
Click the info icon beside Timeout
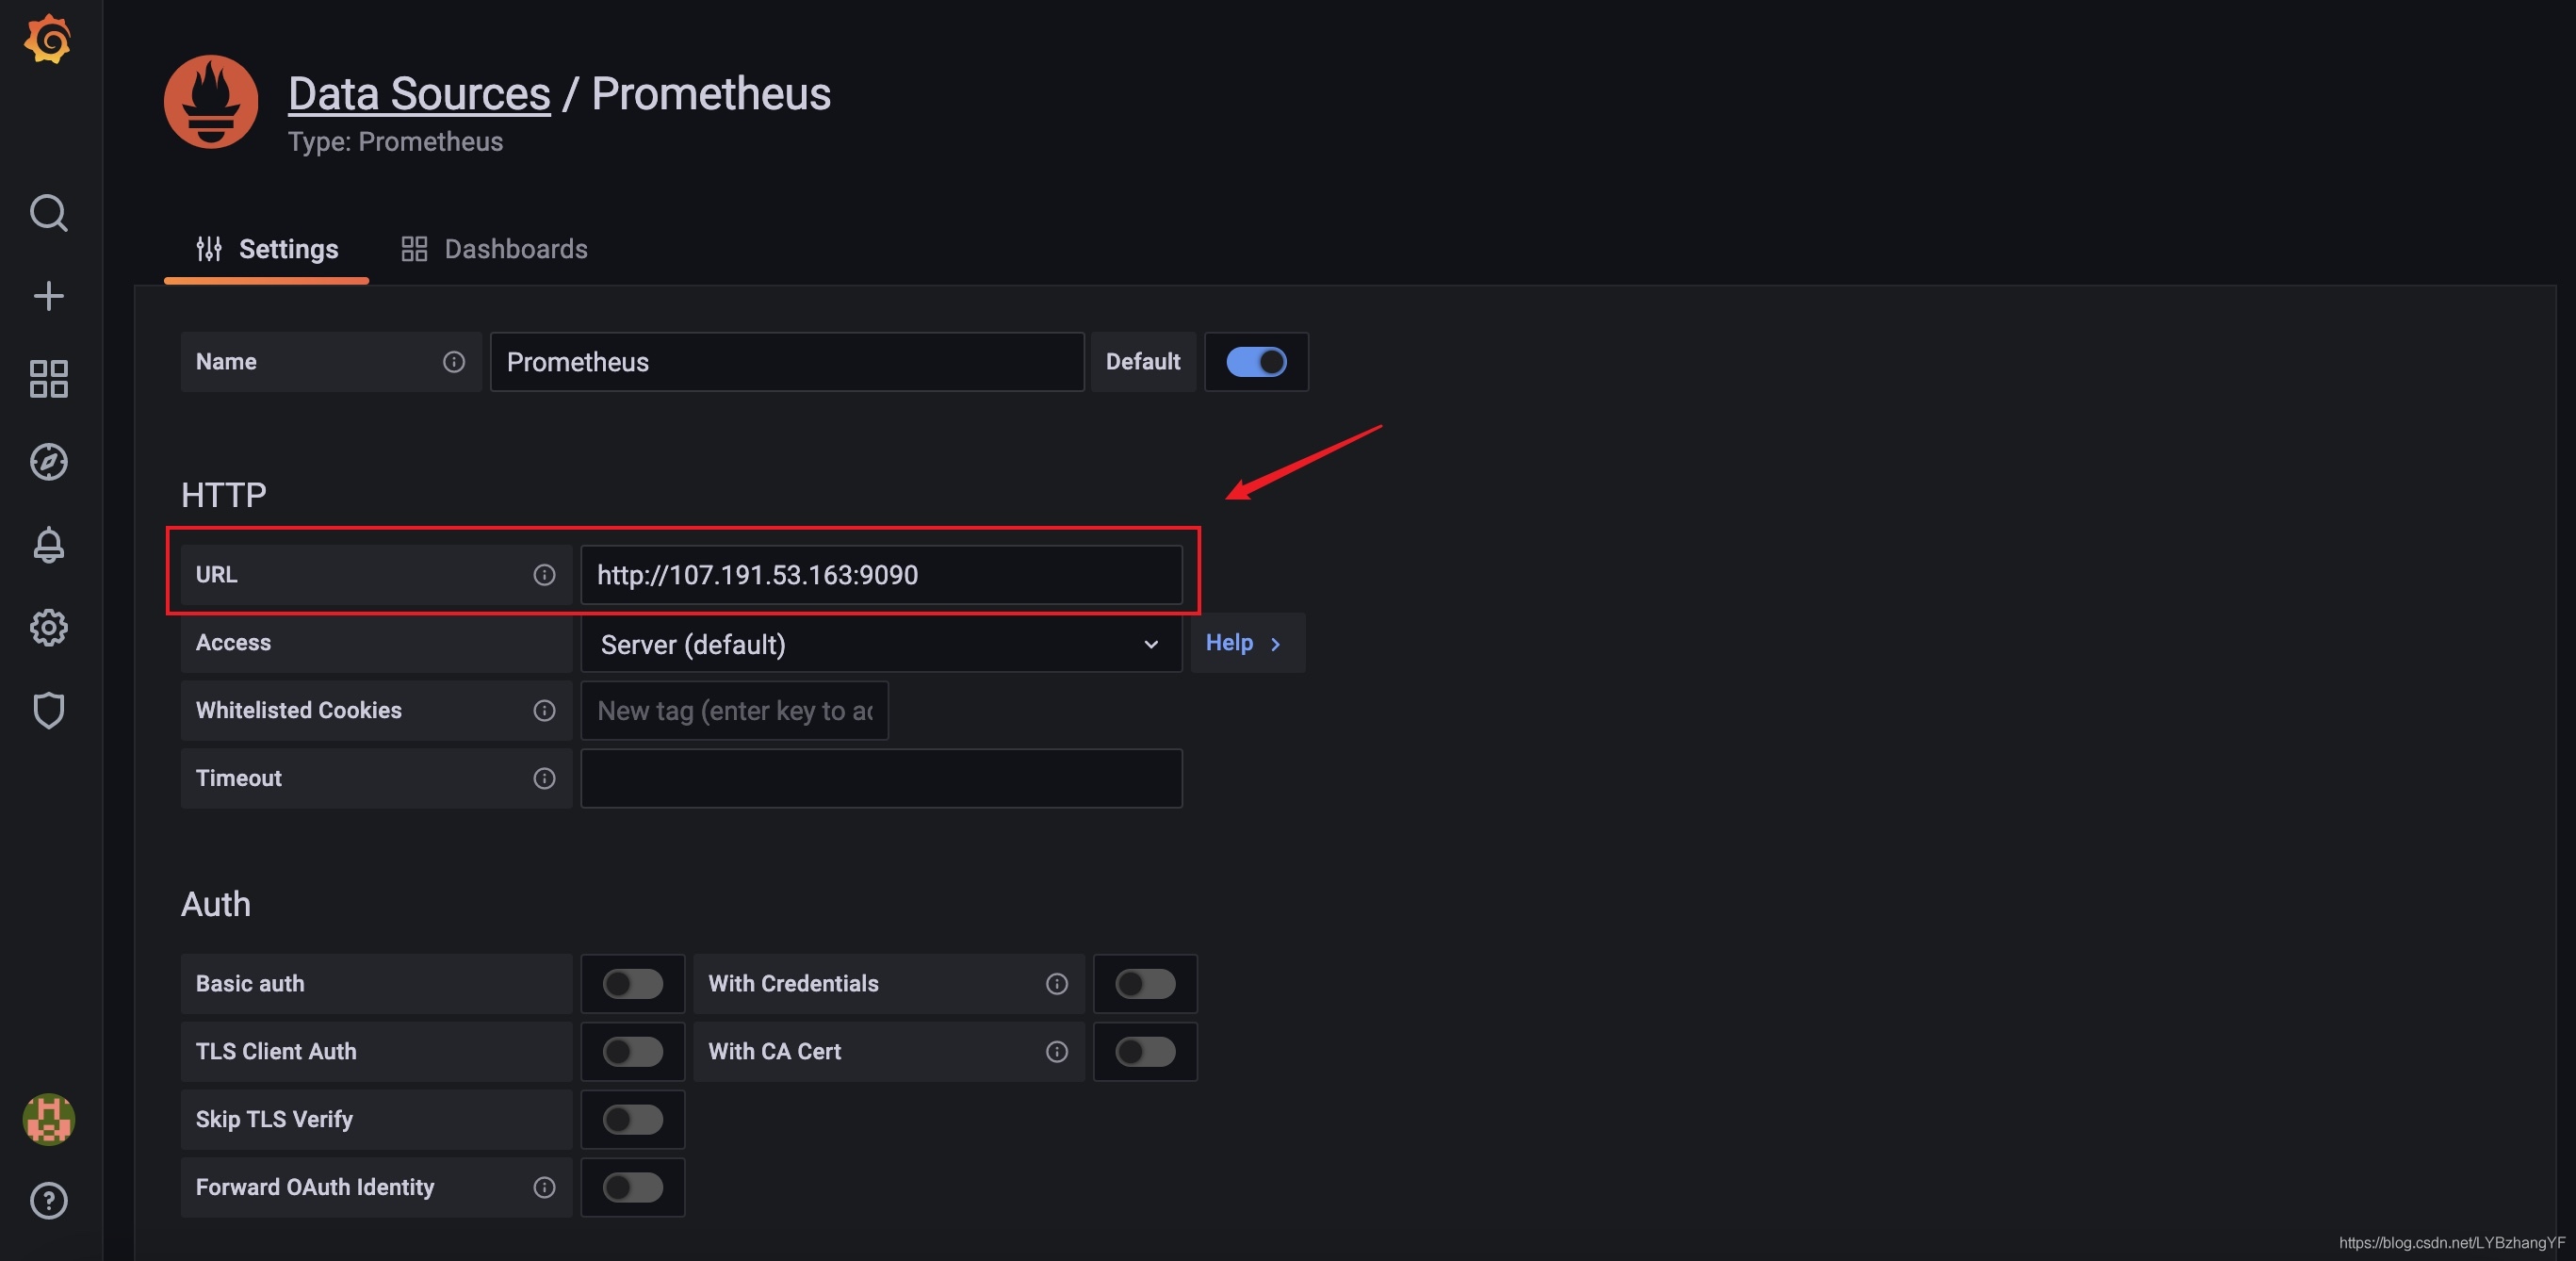click(x=544, y=779)
